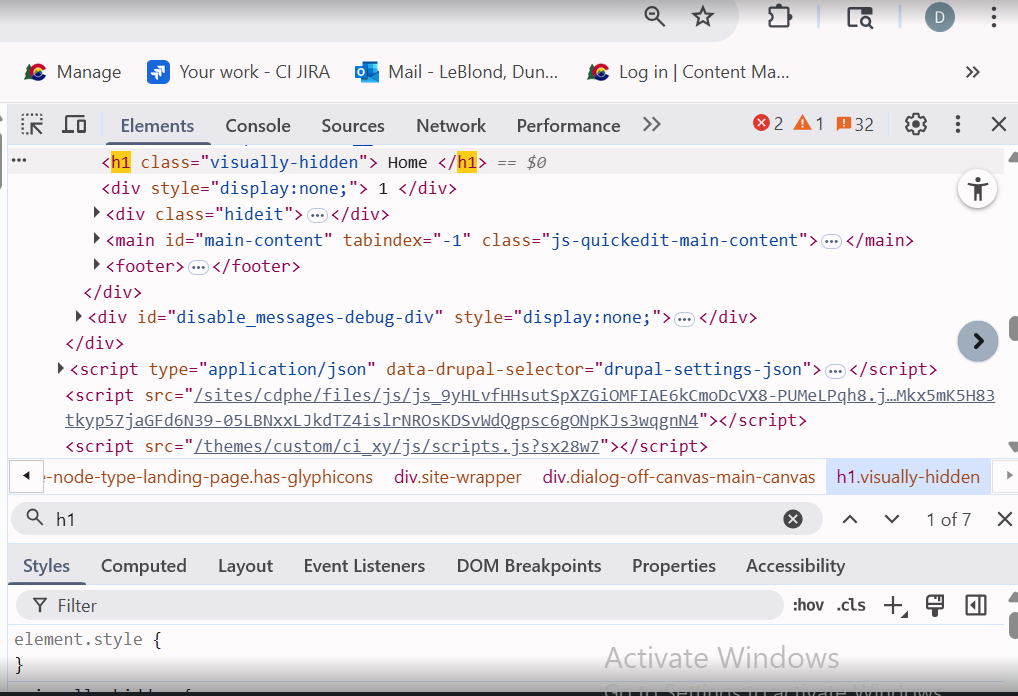Expand the main id main-content node
Image resolution: width=1018 pixels, height=696 pixels.
pos(97,238)
